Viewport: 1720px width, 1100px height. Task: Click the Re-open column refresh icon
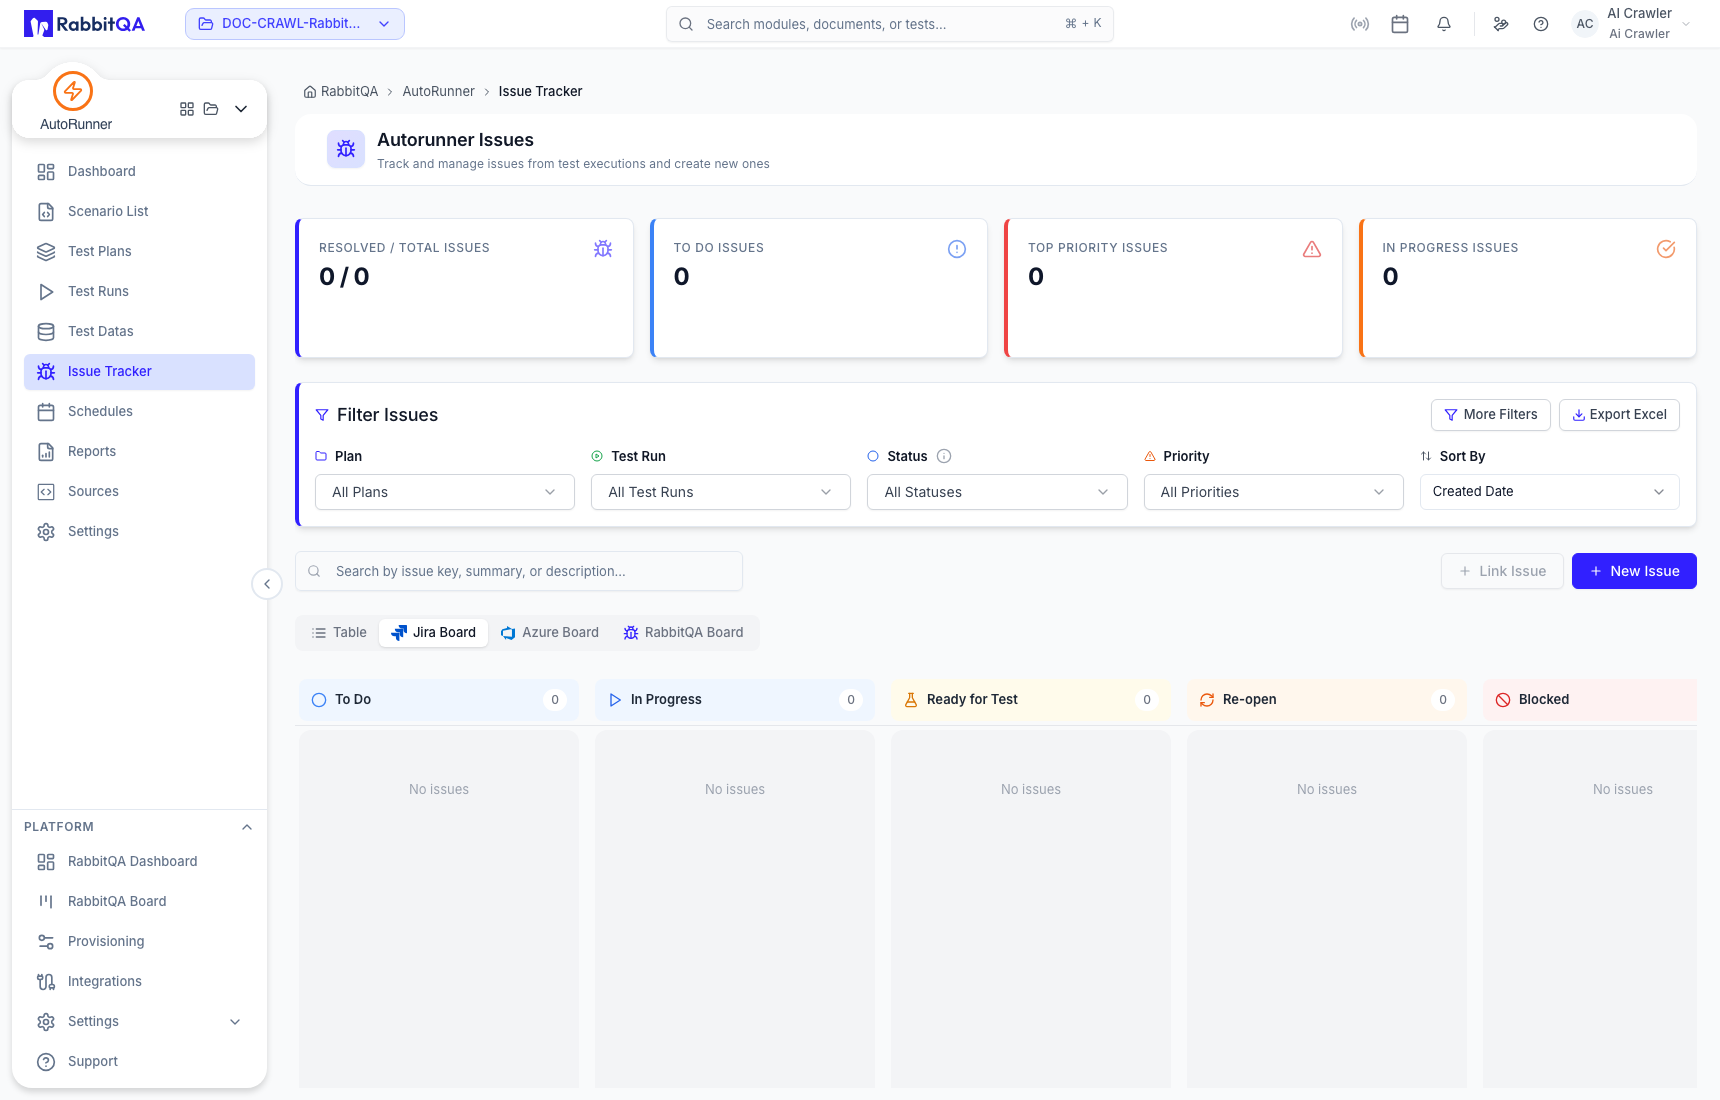point(1207,700)
